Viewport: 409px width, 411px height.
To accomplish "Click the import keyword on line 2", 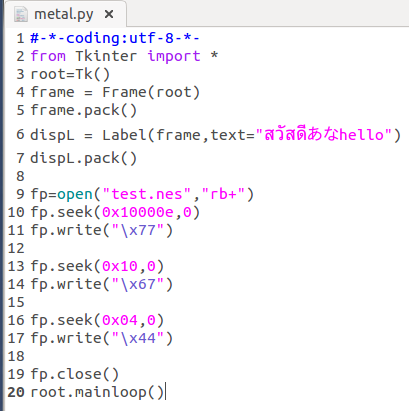I will click(174, 56).
